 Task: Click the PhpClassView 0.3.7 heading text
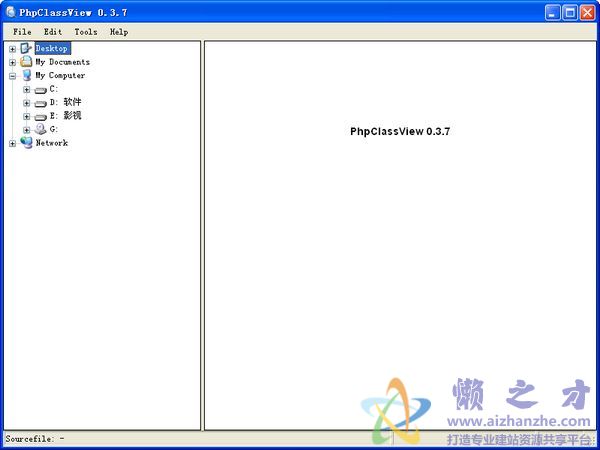pyautogui.click(x=400, y=132)
